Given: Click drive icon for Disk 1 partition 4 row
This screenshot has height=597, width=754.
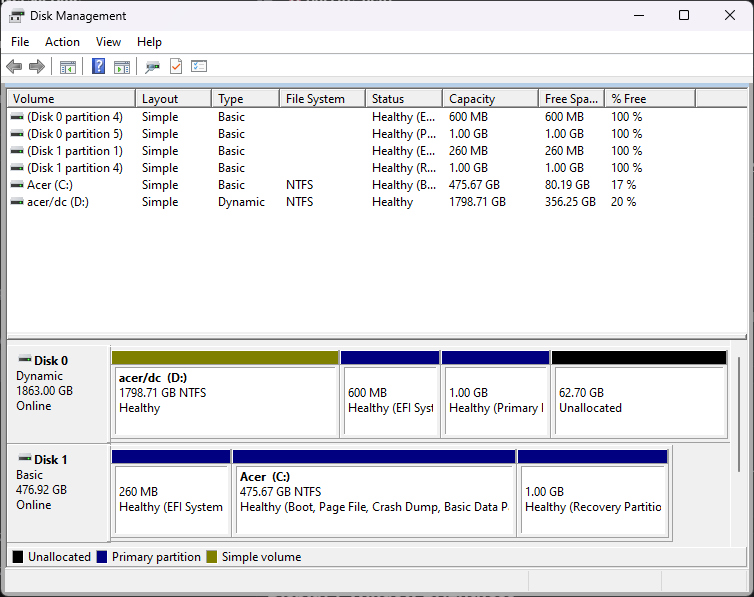Looking at the screenshot, I should [17, 168].
